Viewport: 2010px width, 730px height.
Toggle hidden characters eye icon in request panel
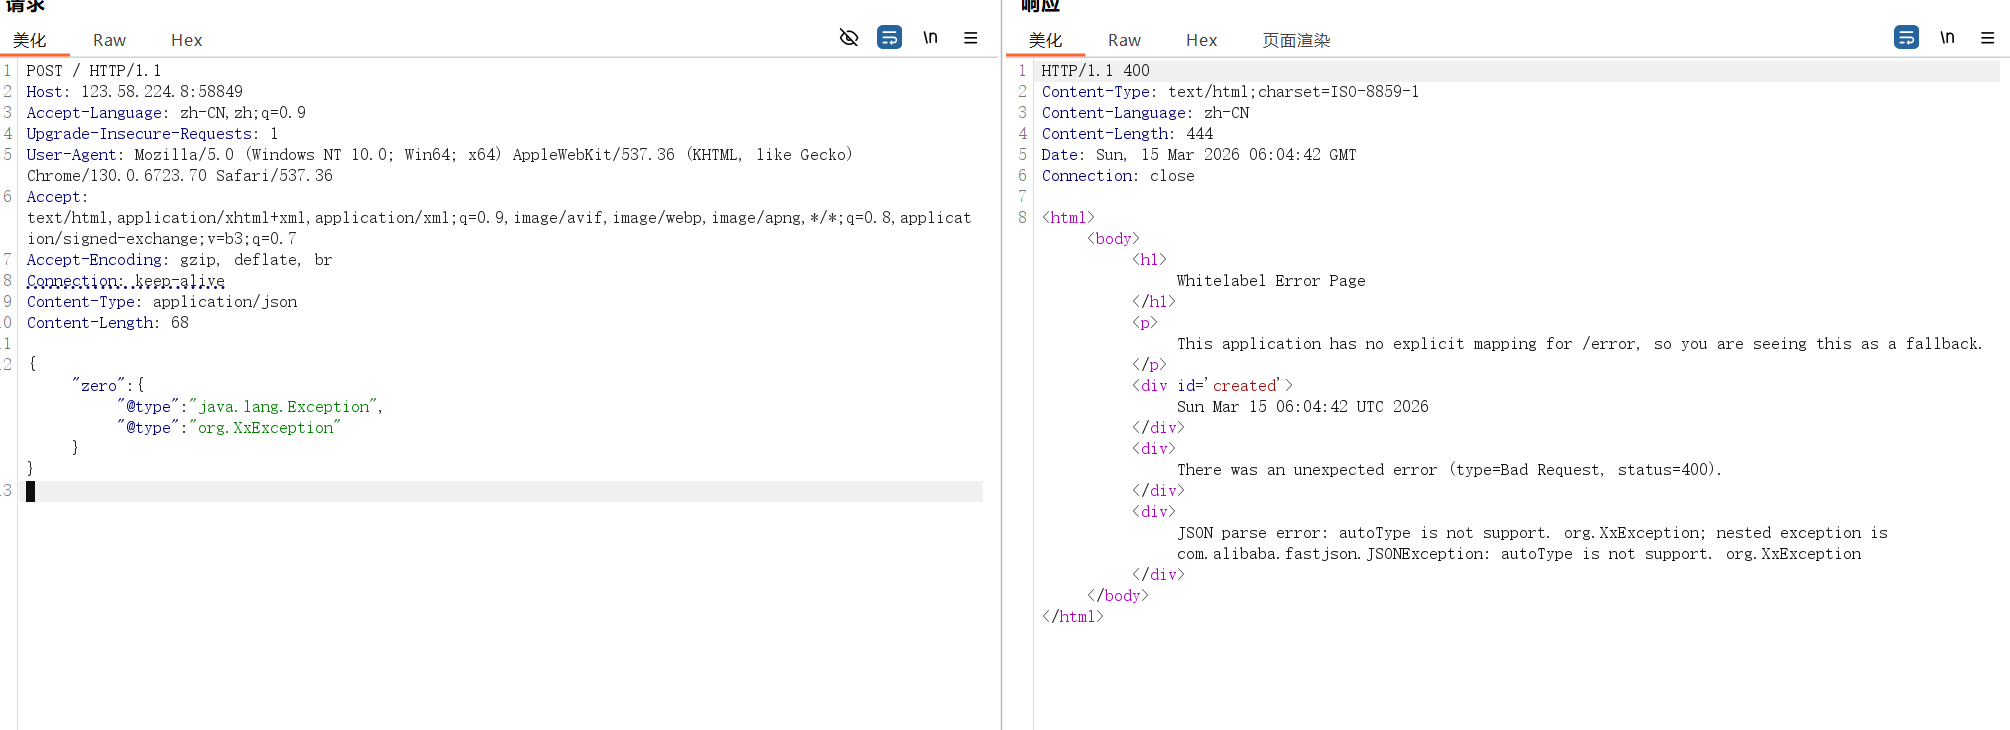tap(849, 38)
